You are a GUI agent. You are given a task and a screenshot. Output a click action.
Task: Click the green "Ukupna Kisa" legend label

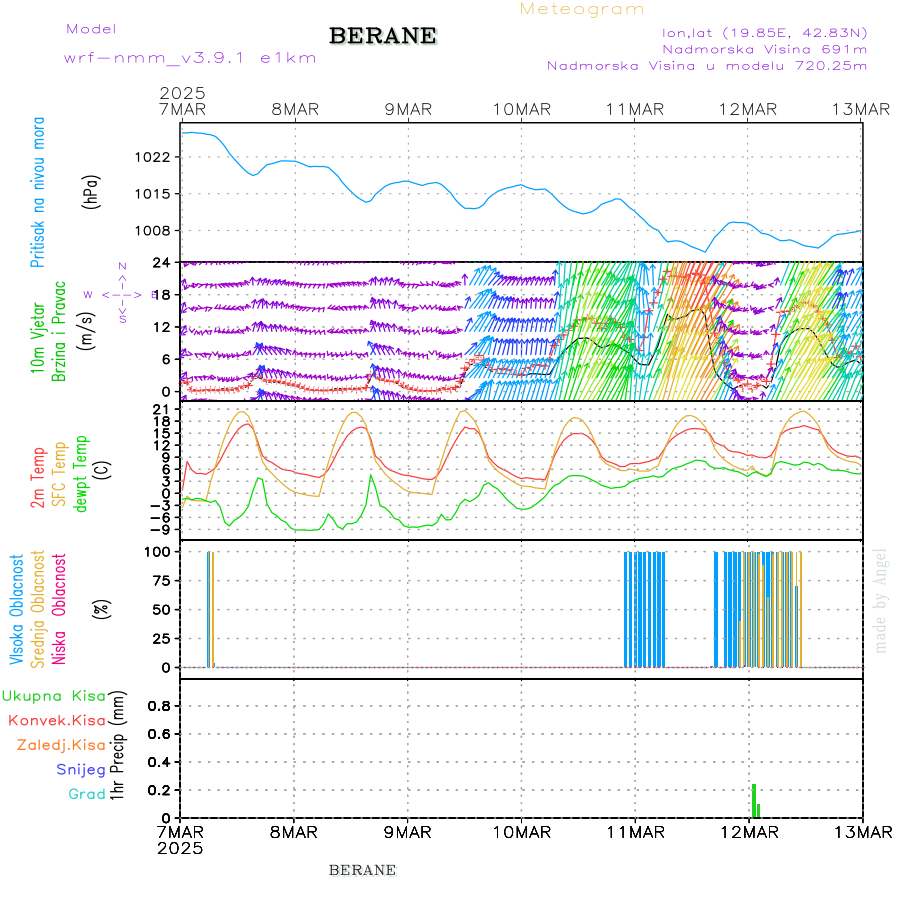click(x=54, y=696)
